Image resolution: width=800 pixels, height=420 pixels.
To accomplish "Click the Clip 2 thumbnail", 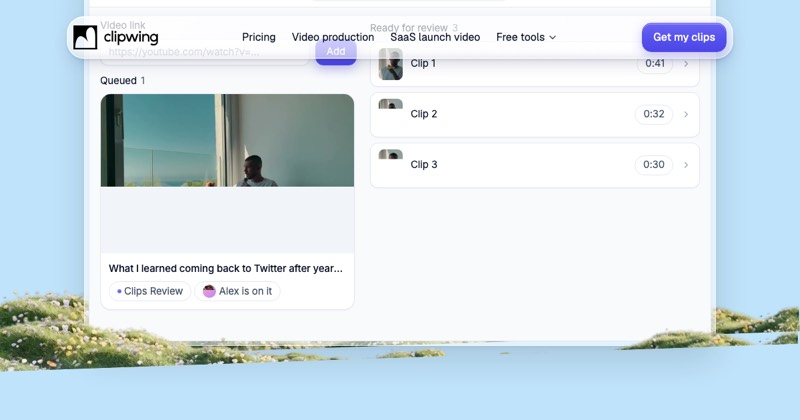I will coord(390,104).
